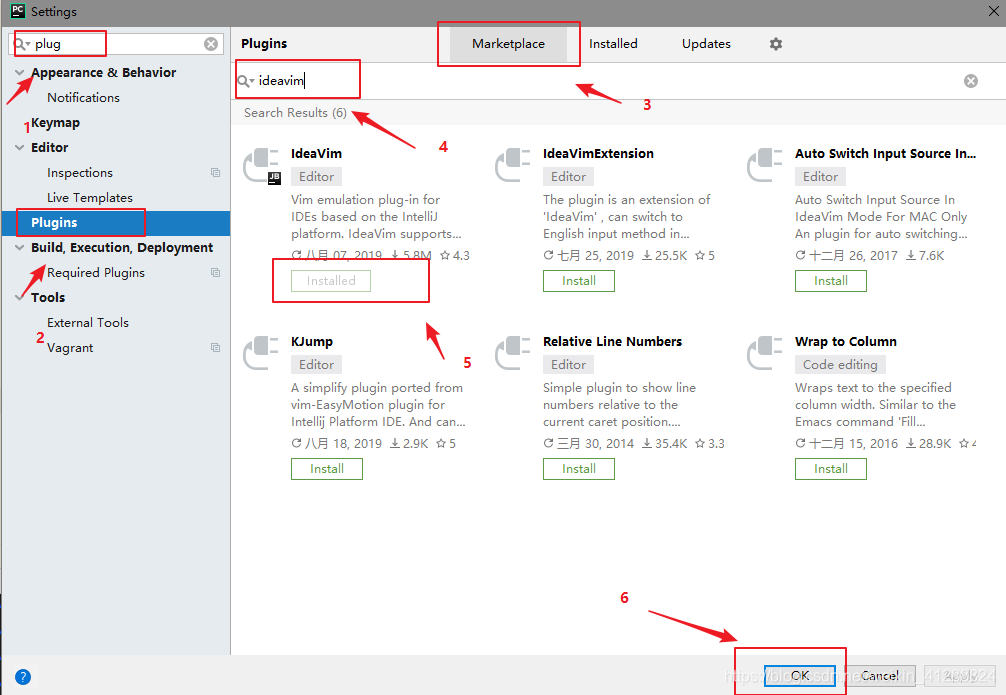Open the KJump plugin title
The height and width of the screenshot is (695, 1006).
312,341
